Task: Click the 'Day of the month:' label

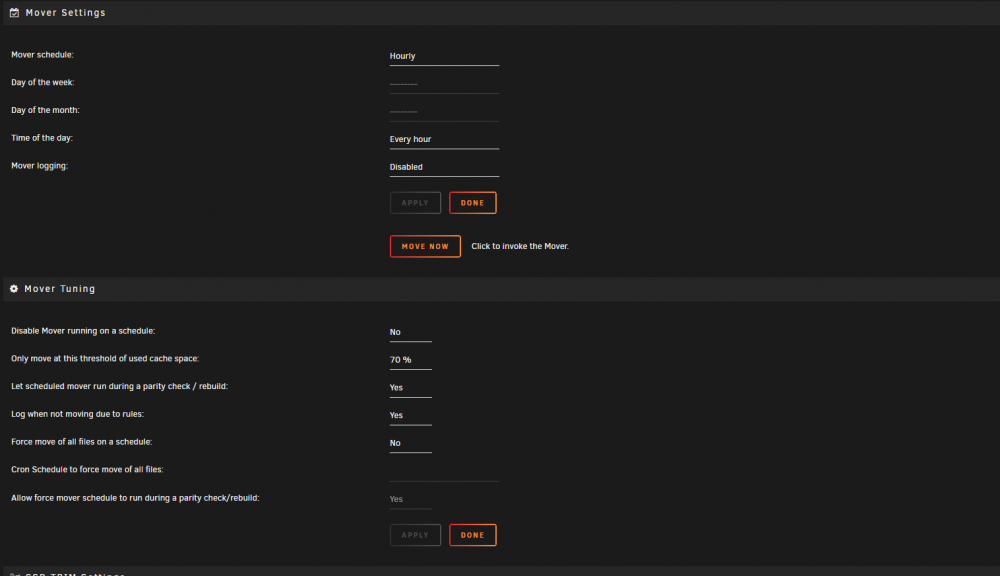Action: pyautogui.click(x=45, y=110)
